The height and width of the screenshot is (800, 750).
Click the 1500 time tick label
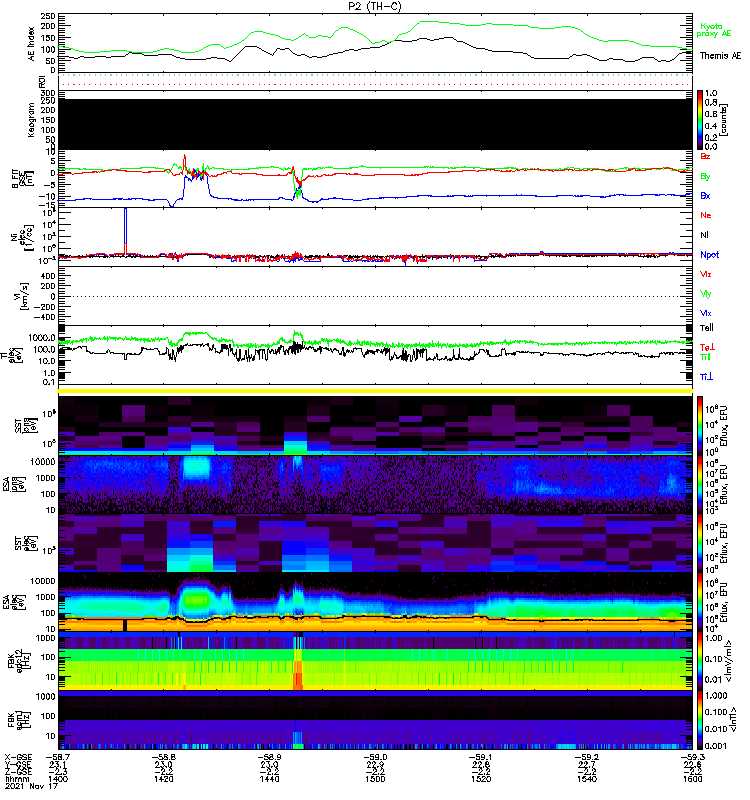(376, 779)
